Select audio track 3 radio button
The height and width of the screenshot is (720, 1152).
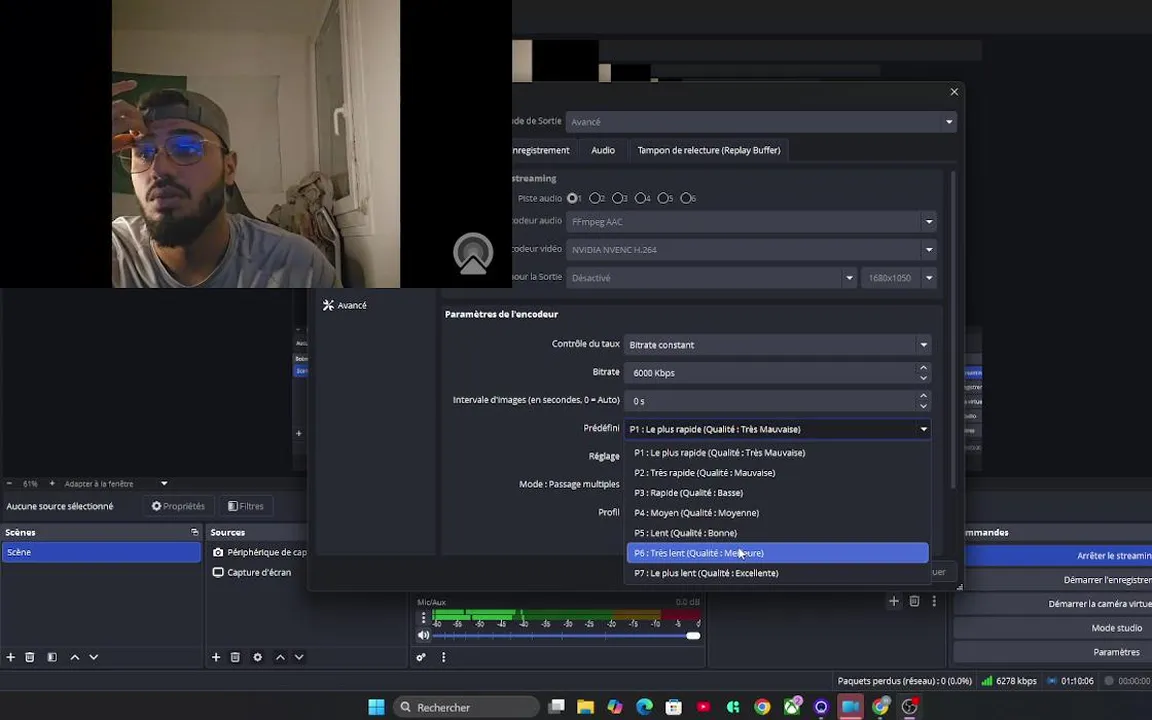tap(617, 198)
